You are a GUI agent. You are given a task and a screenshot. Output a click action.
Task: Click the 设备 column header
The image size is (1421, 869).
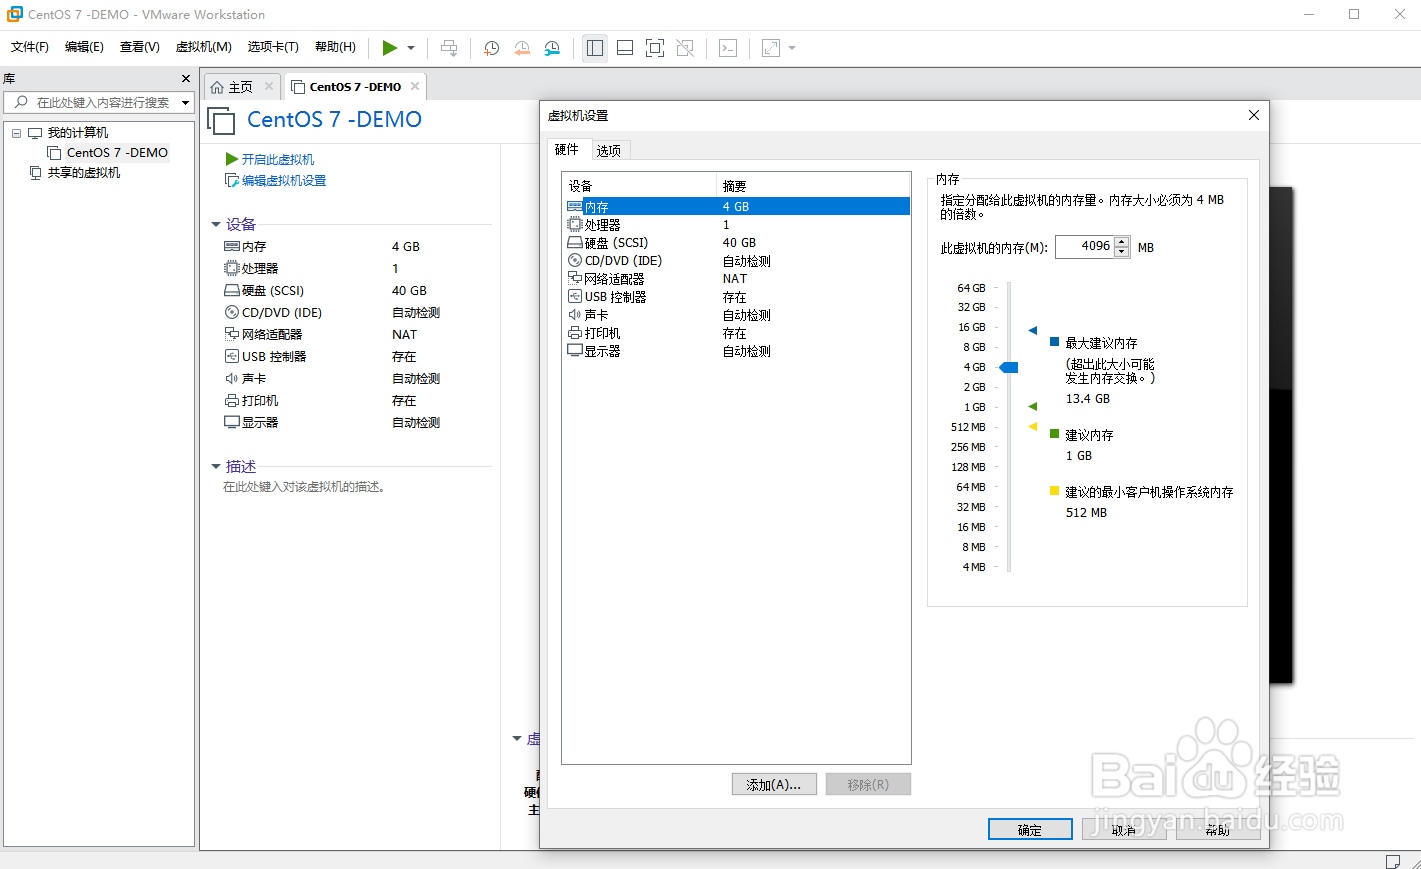tap(640, 186)
